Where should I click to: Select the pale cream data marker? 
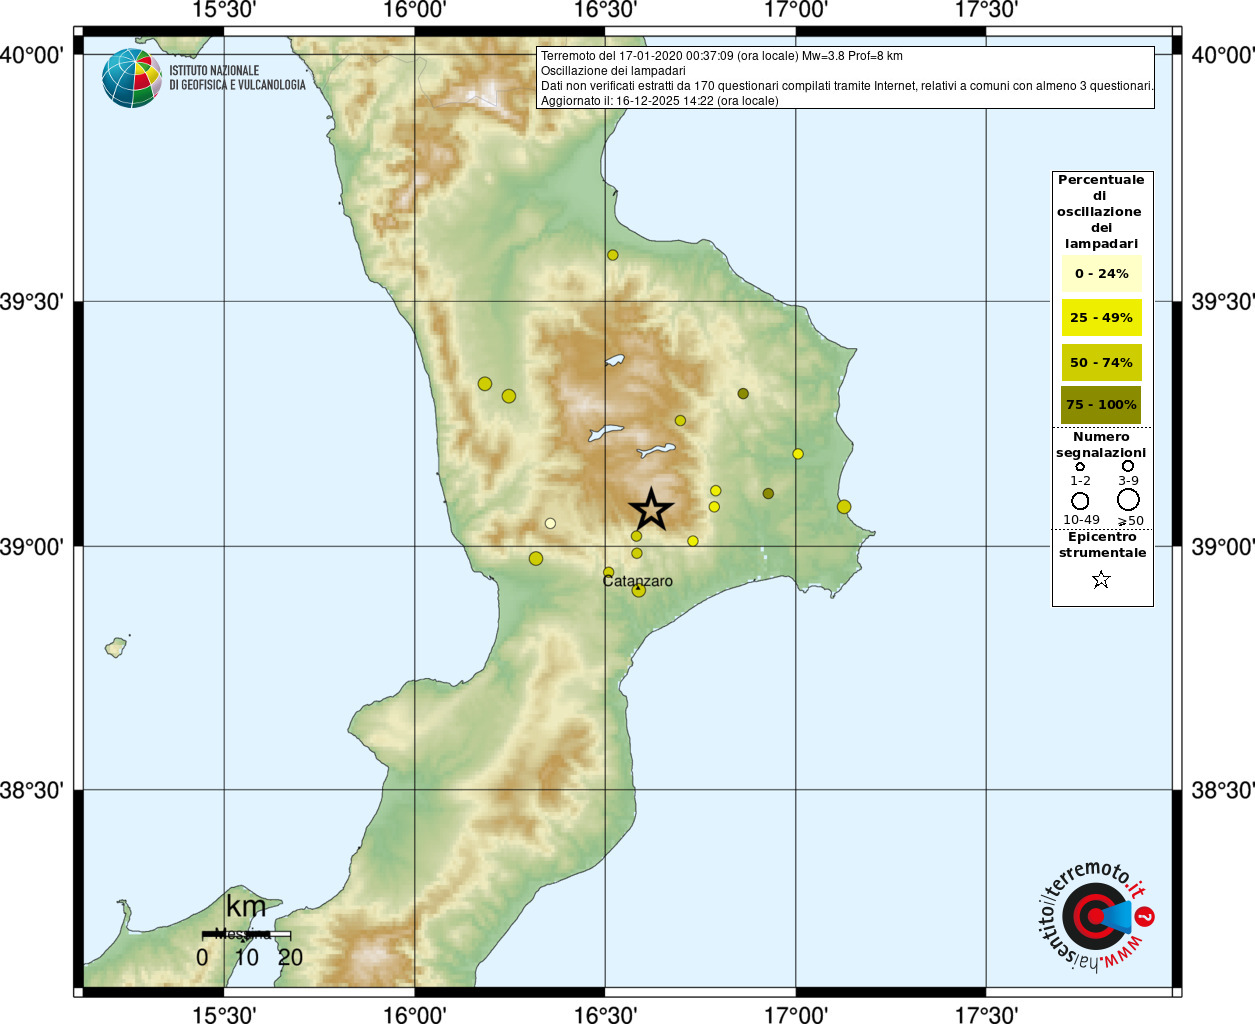coord(550,523)
